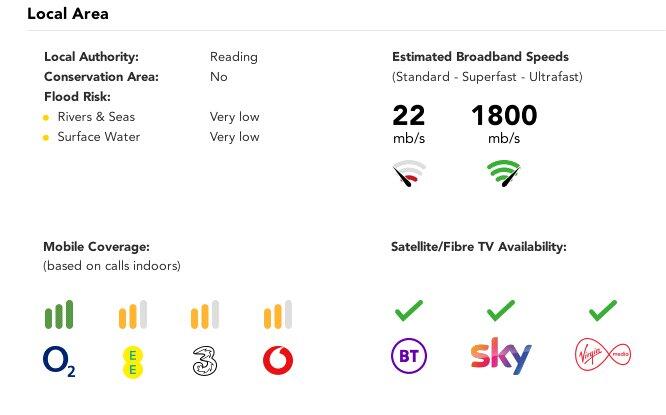Click the purple BT logo
This screenshot has height=415, width=666.
click(407, 357)
